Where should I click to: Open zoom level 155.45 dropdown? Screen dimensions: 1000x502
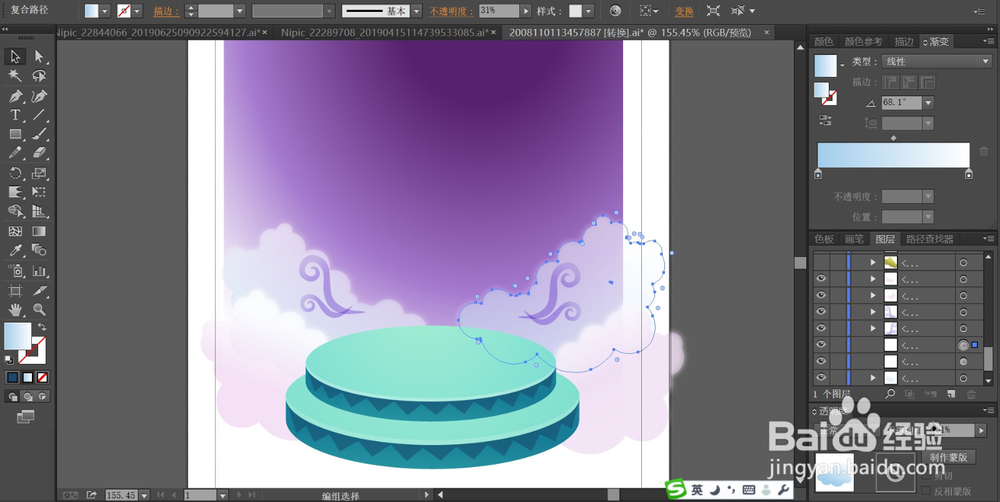145,495
